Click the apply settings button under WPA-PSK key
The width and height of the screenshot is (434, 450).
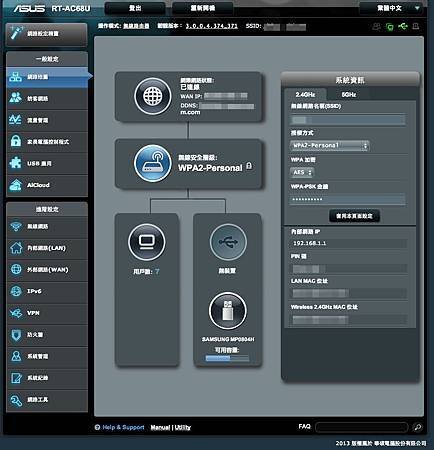(354, 216)
